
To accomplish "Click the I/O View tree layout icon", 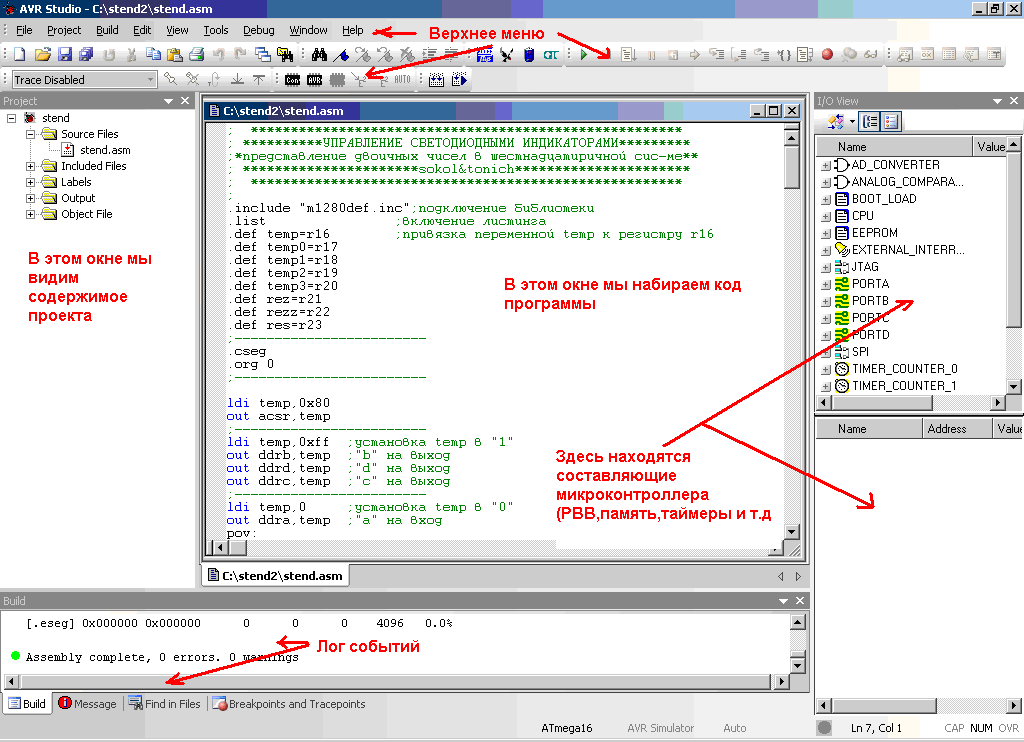I will (x=870, y=121).
